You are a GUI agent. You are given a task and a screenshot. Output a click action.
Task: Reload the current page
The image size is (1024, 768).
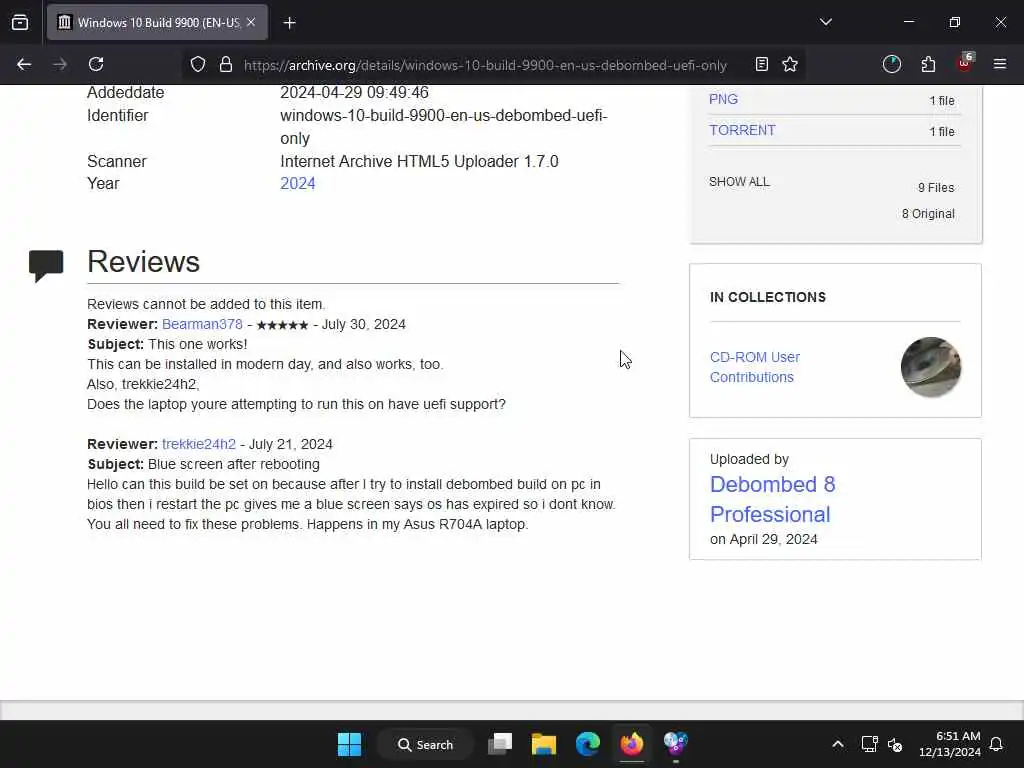(96, 64)
